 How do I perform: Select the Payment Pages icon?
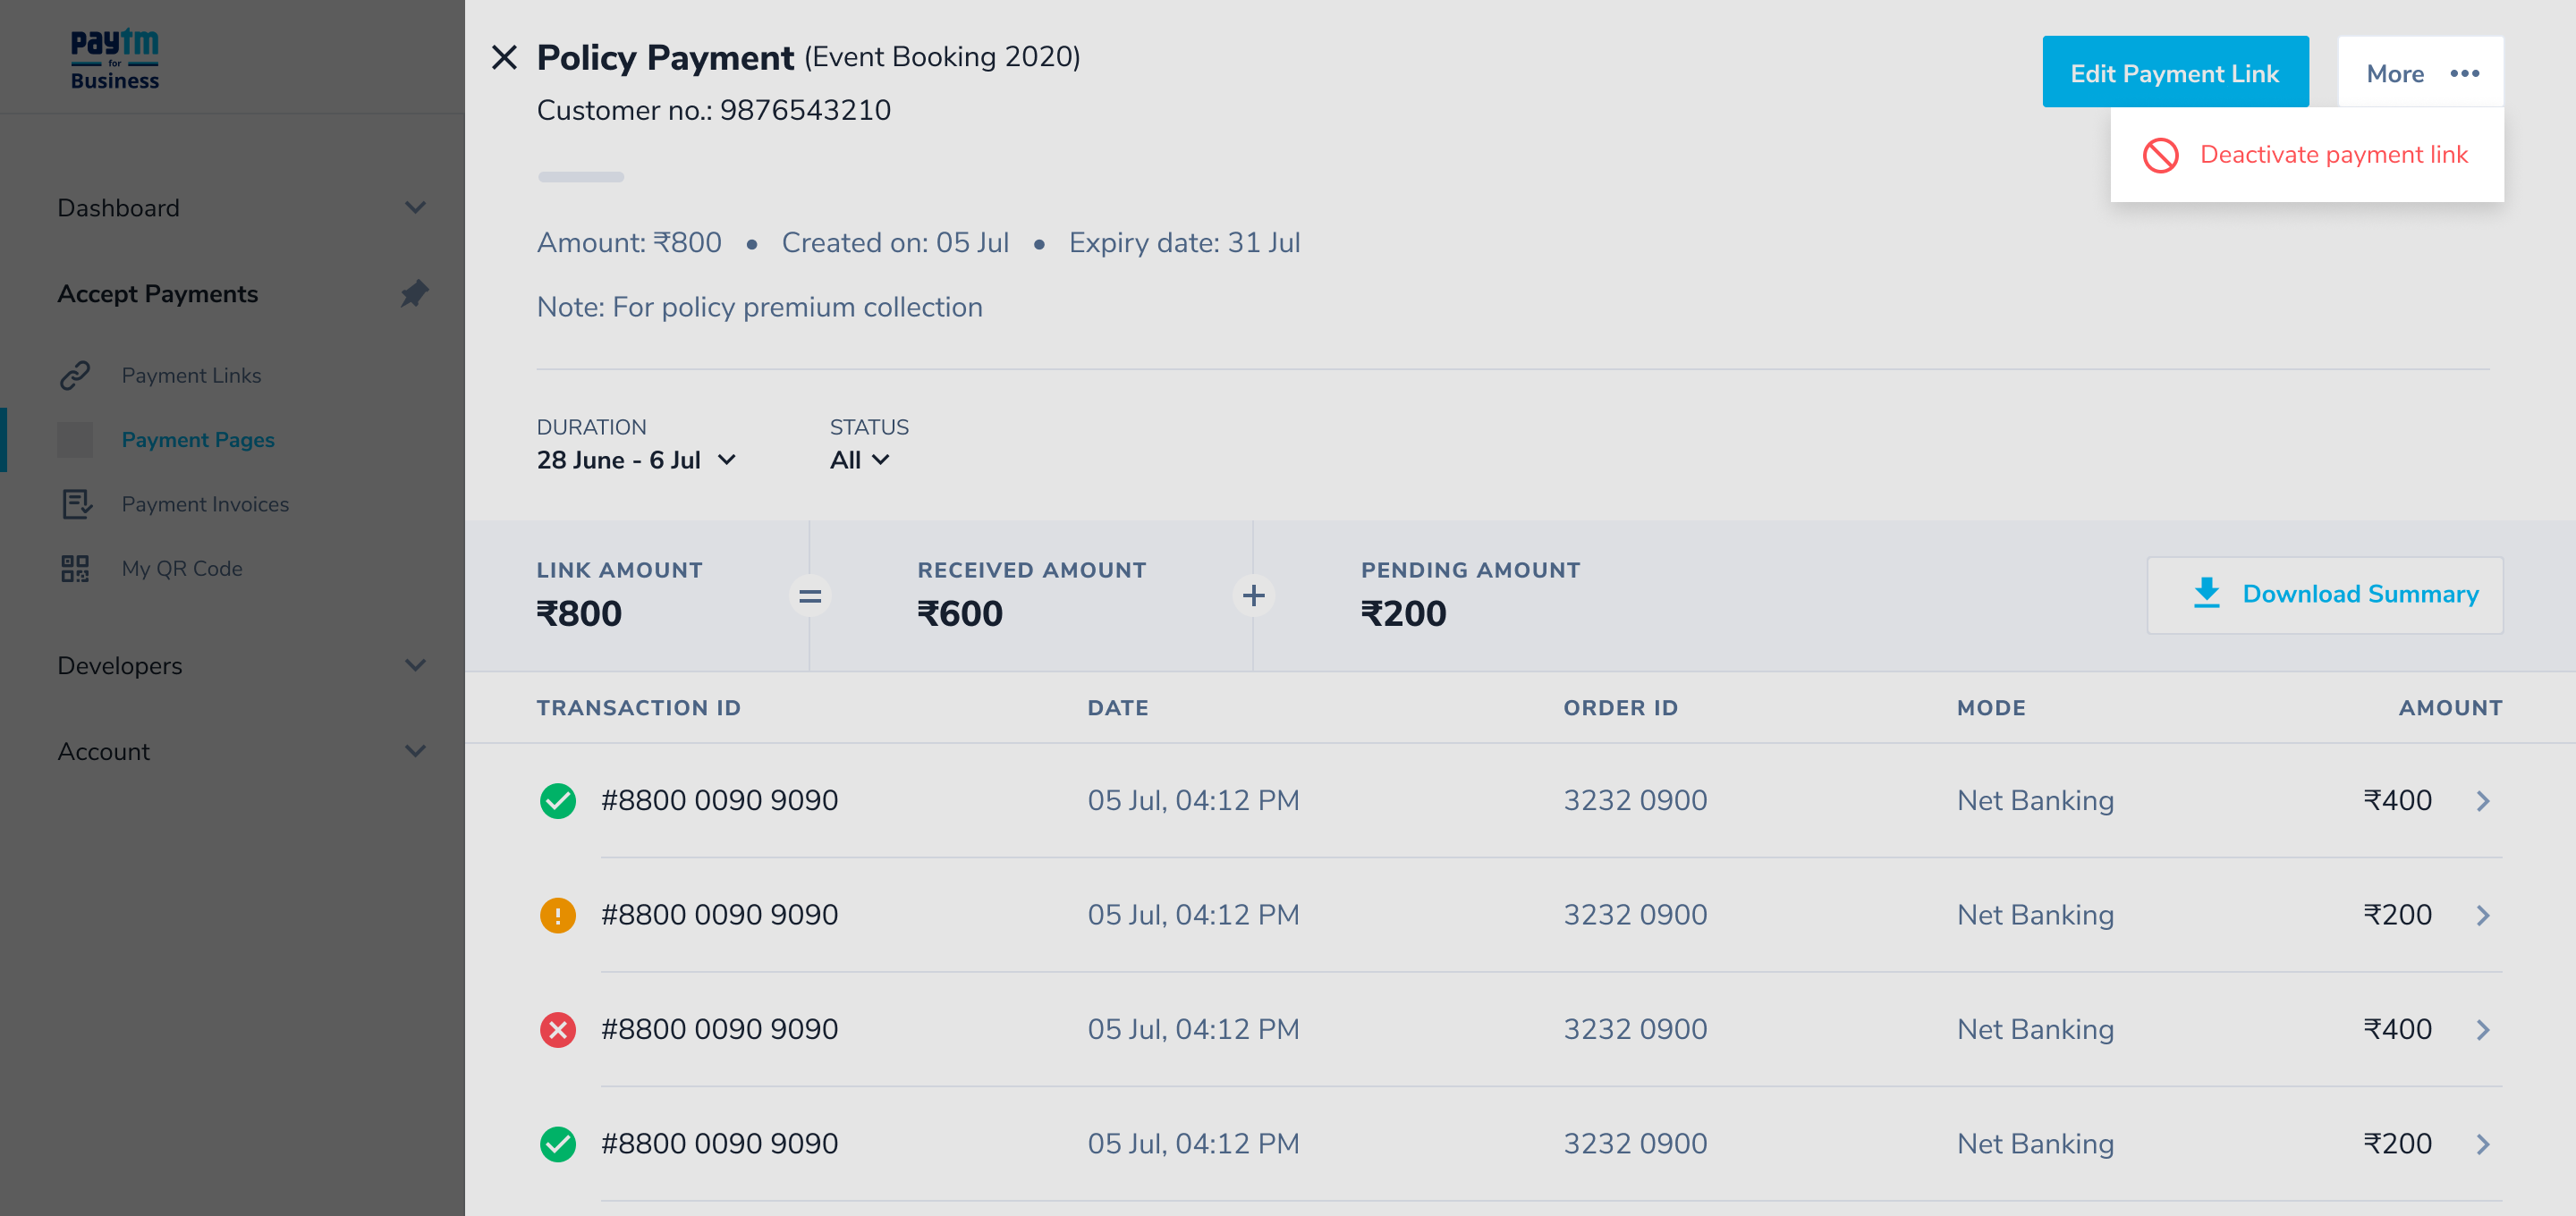point(76,439)
